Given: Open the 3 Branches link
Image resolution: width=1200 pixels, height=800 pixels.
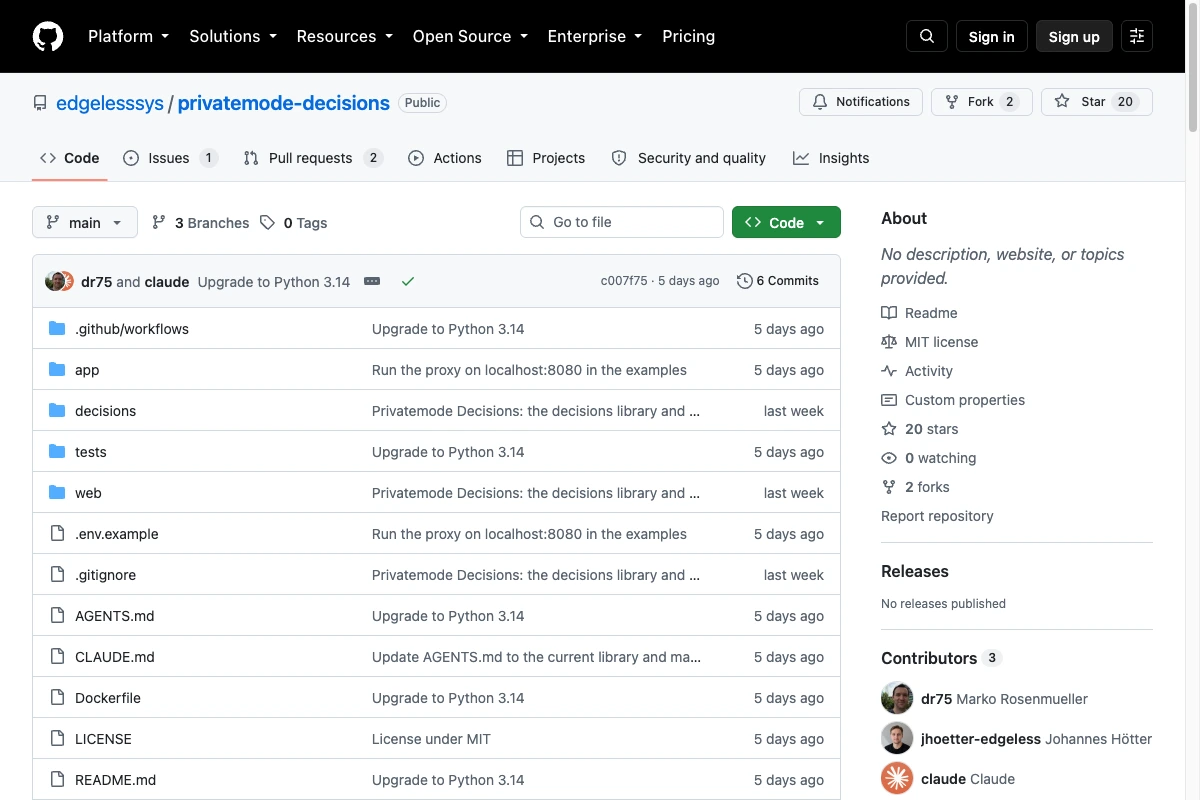Looking at the screenshot, I should click(200, 223).
